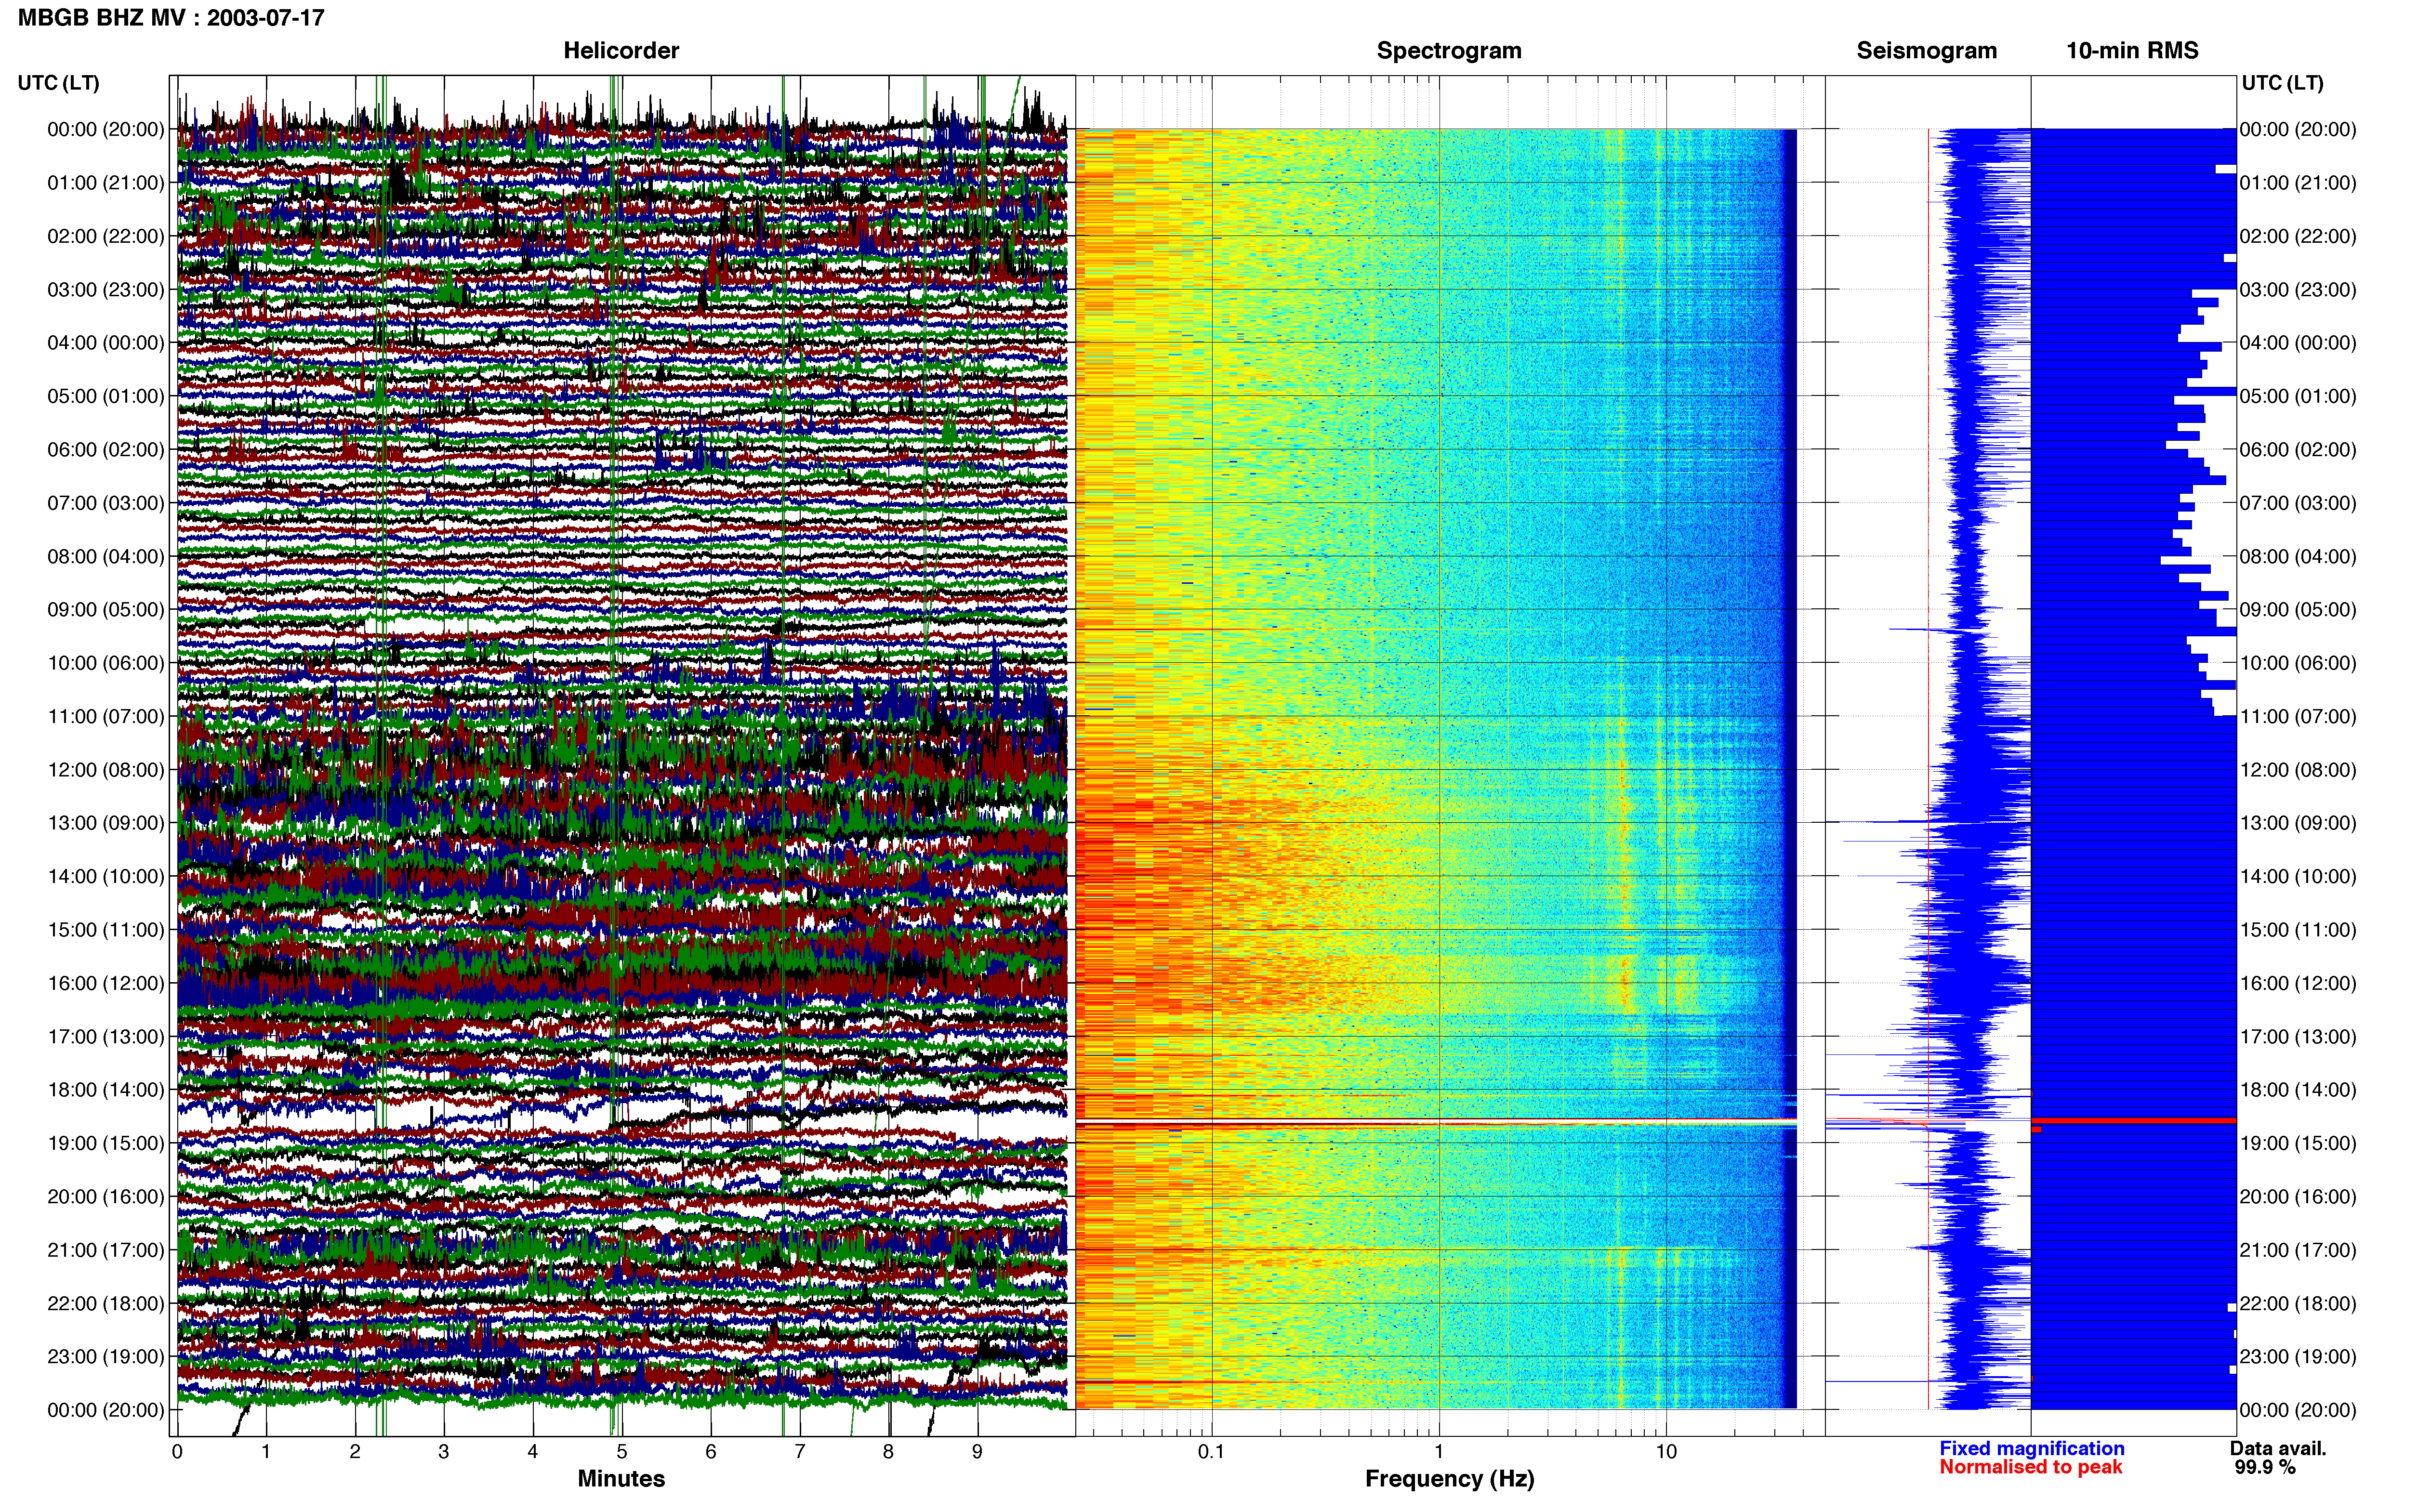Viewport: 2418px width, 1512px height.
Task: Click the Fixed magnification legend text
Action: [x=2031, y=1448]
